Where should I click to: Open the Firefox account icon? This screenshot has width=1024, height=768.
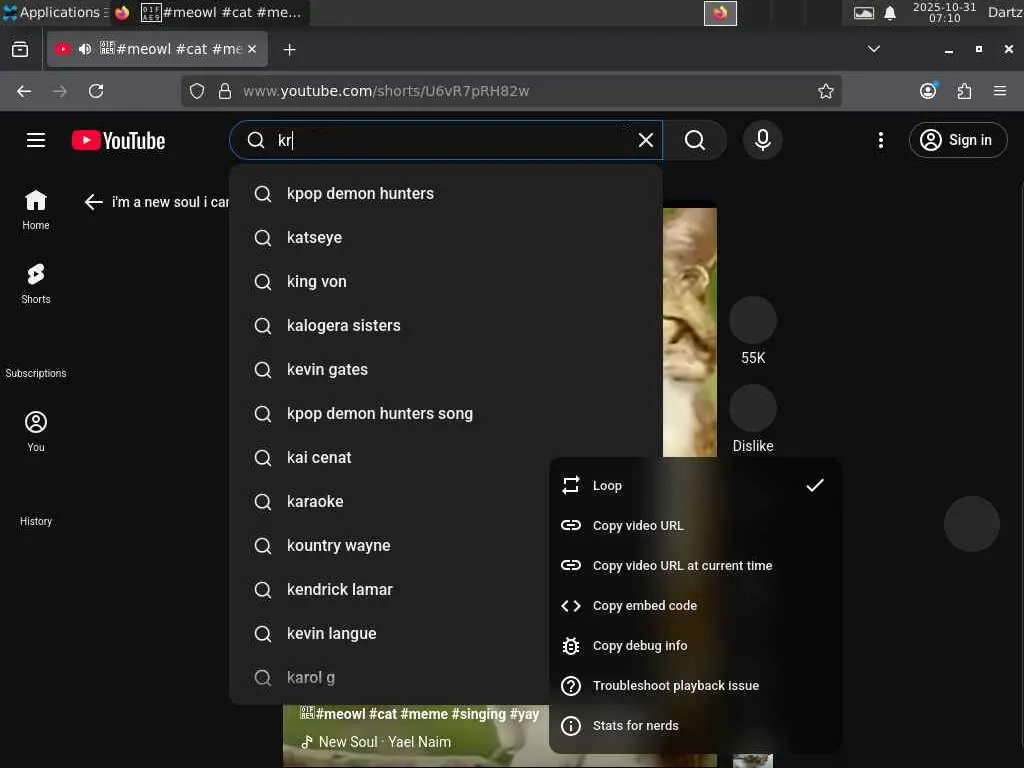click(x=928, y=91)
